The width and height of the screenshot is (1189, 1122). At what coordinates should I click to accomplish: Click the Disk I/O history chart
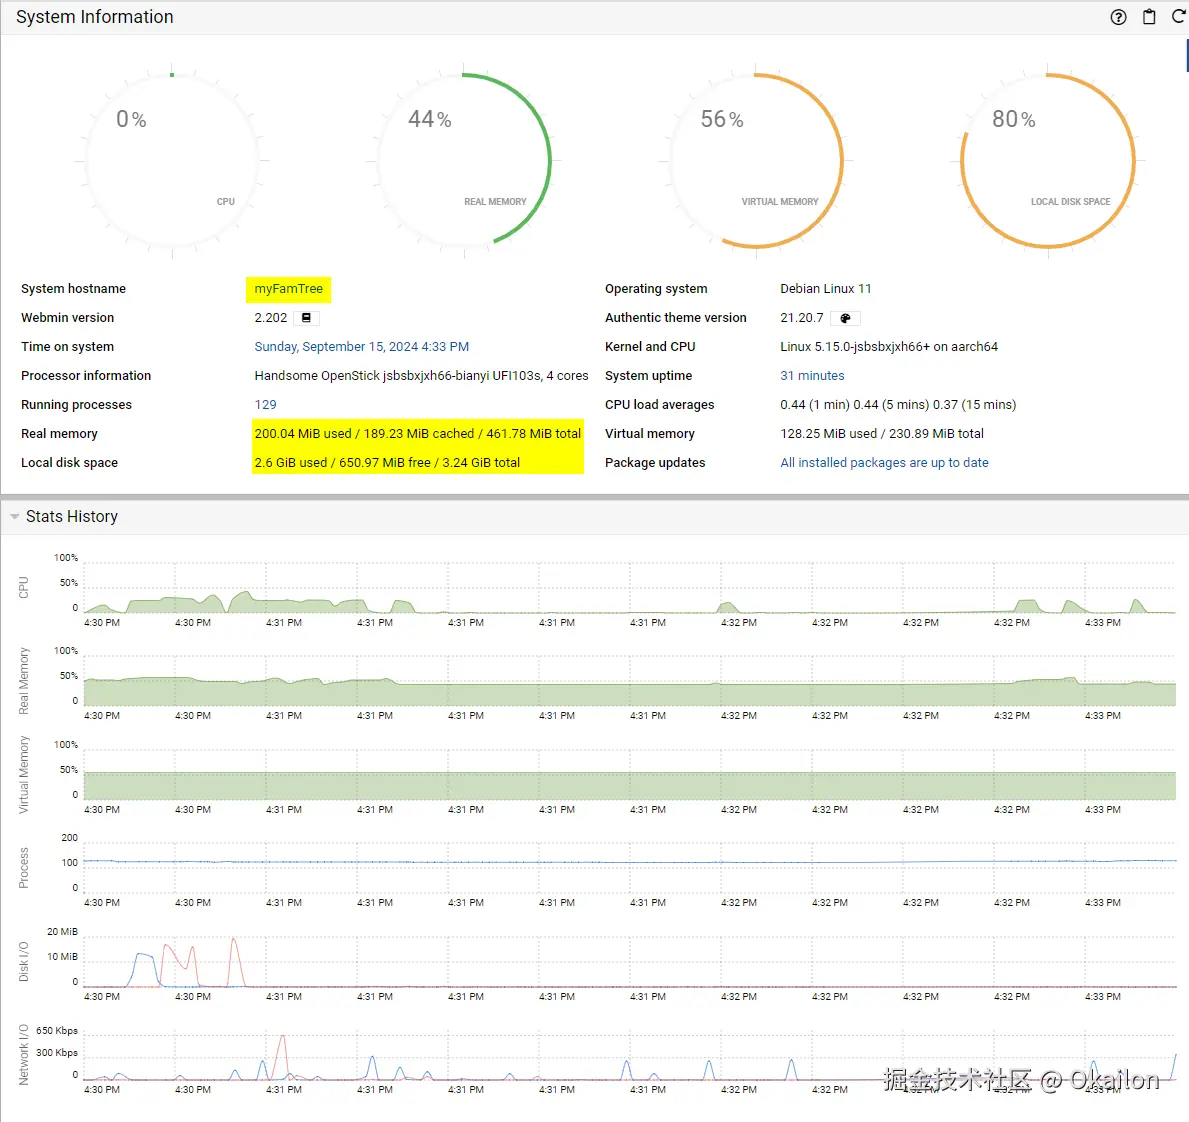(630, 962)
